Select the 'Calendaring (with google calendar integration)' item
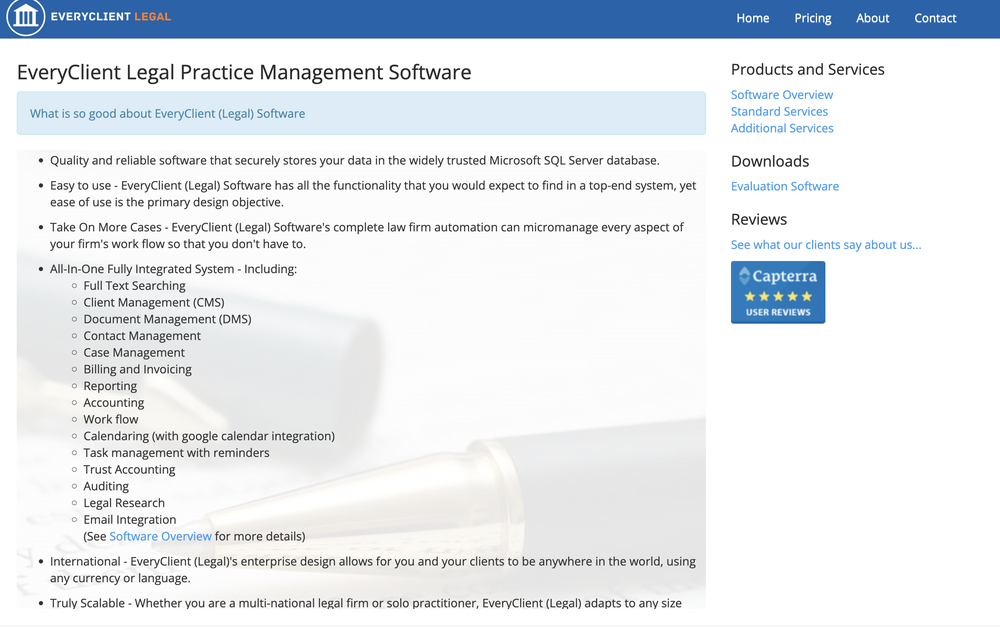This screenshot has width=1000, height=629. point(209,436)
